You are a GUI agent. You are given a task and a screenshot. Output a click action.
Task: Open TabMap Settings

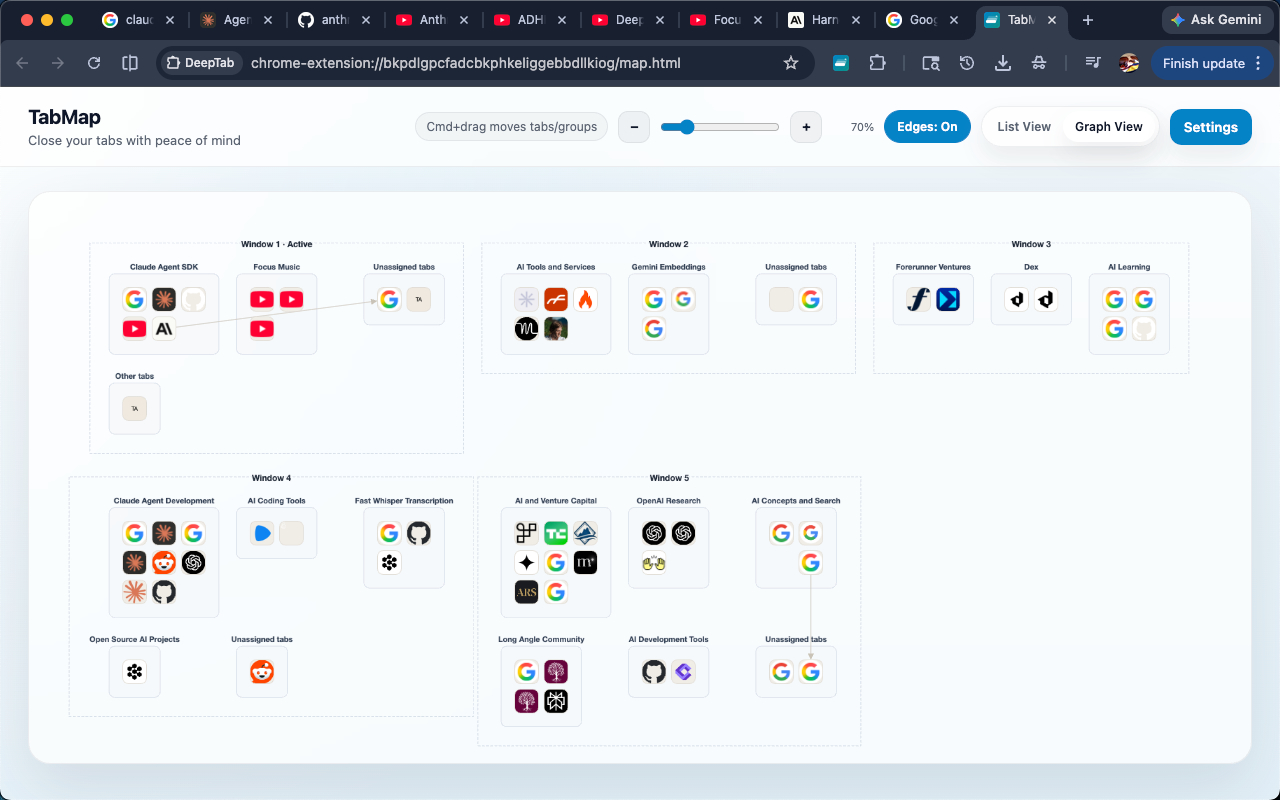[1211, 127]
